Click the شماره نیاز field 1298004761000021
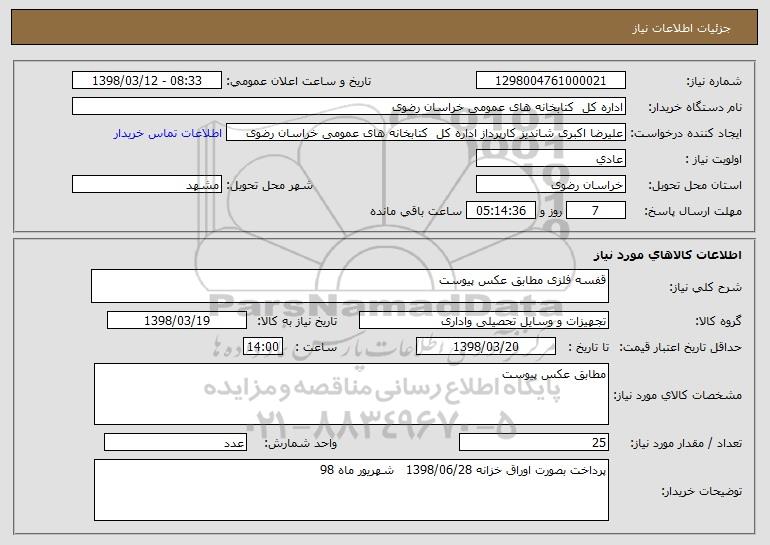This screenshot has height=545, width=770. (550, 81)
